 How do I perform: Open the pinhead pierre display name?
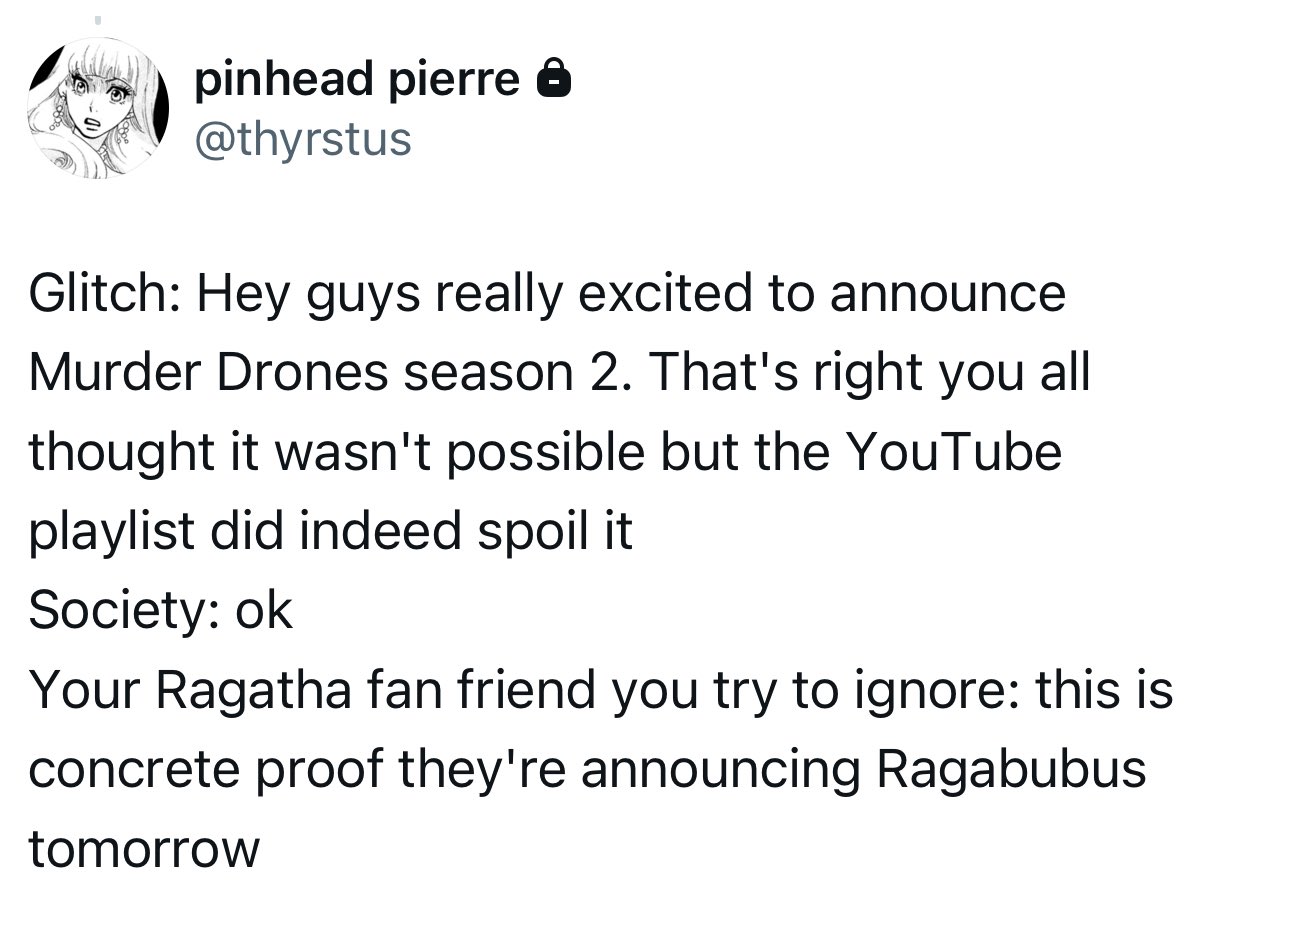pos(357,79)
